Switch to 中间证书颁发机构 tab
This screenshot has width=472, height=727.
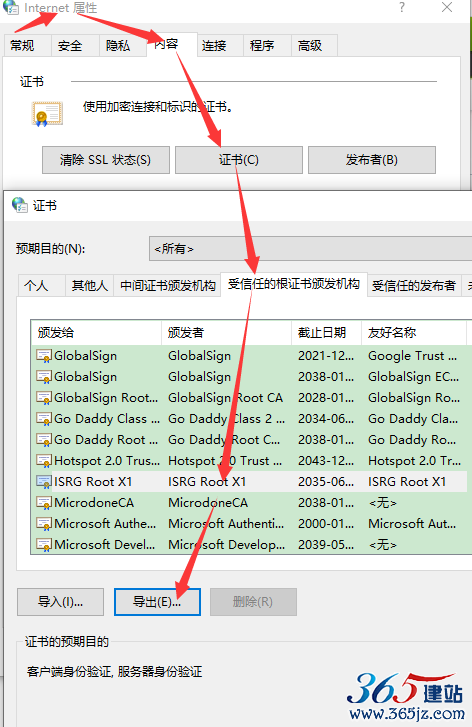click(x=167, y=285)
